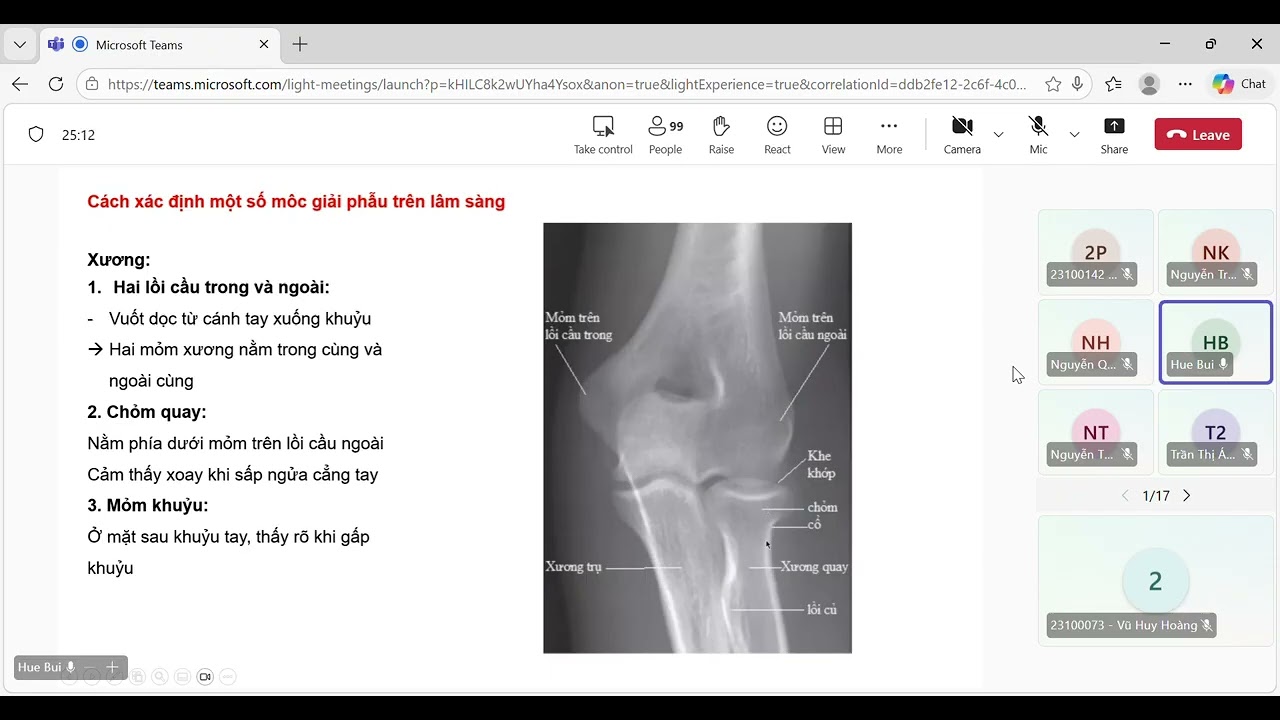Open the More options ellipsis menu
This screenshot has width=1280, height=720.
coord(889,135)
